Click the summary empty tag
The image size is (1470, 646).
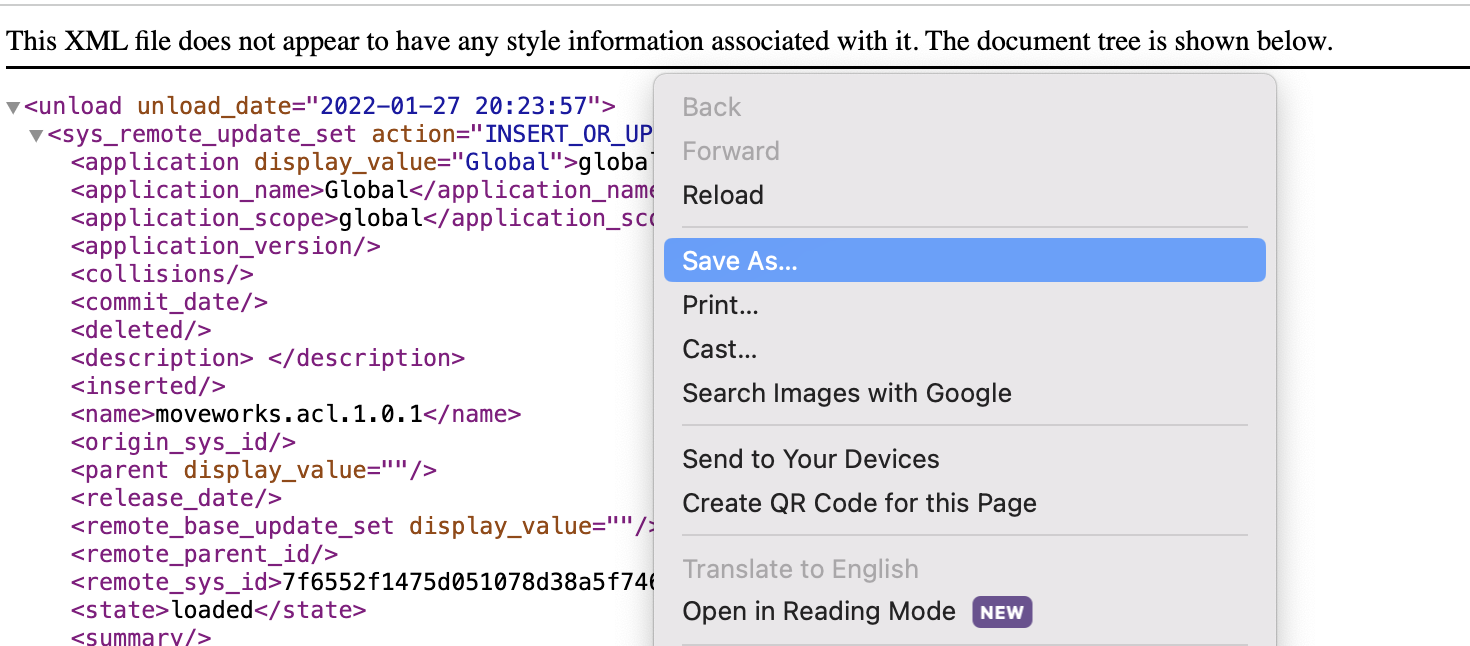[x=141, y=637]
